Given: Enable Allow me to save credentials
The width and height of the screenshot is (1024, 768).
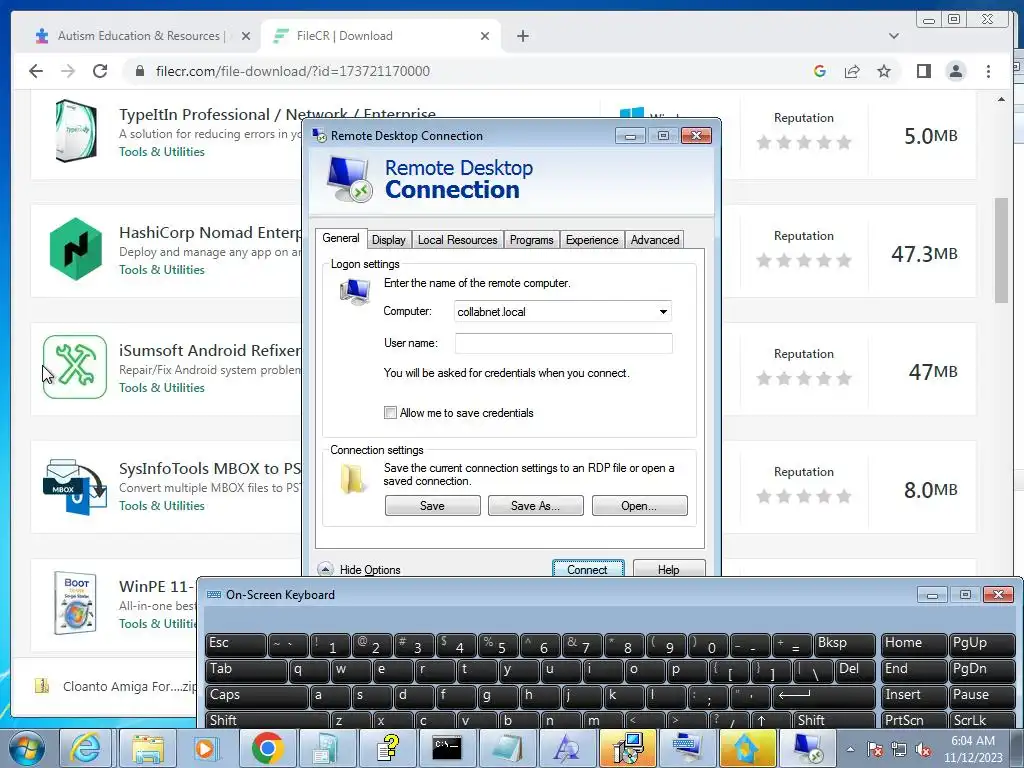Looking at the screenshot, I should point(391,413).
